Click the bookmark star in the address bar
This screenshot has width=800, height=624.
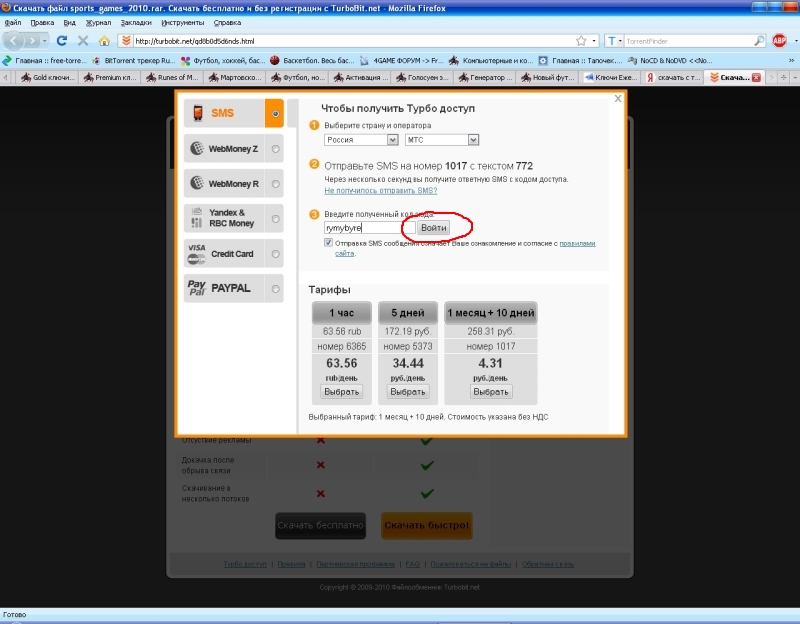(x=581, y=41)
